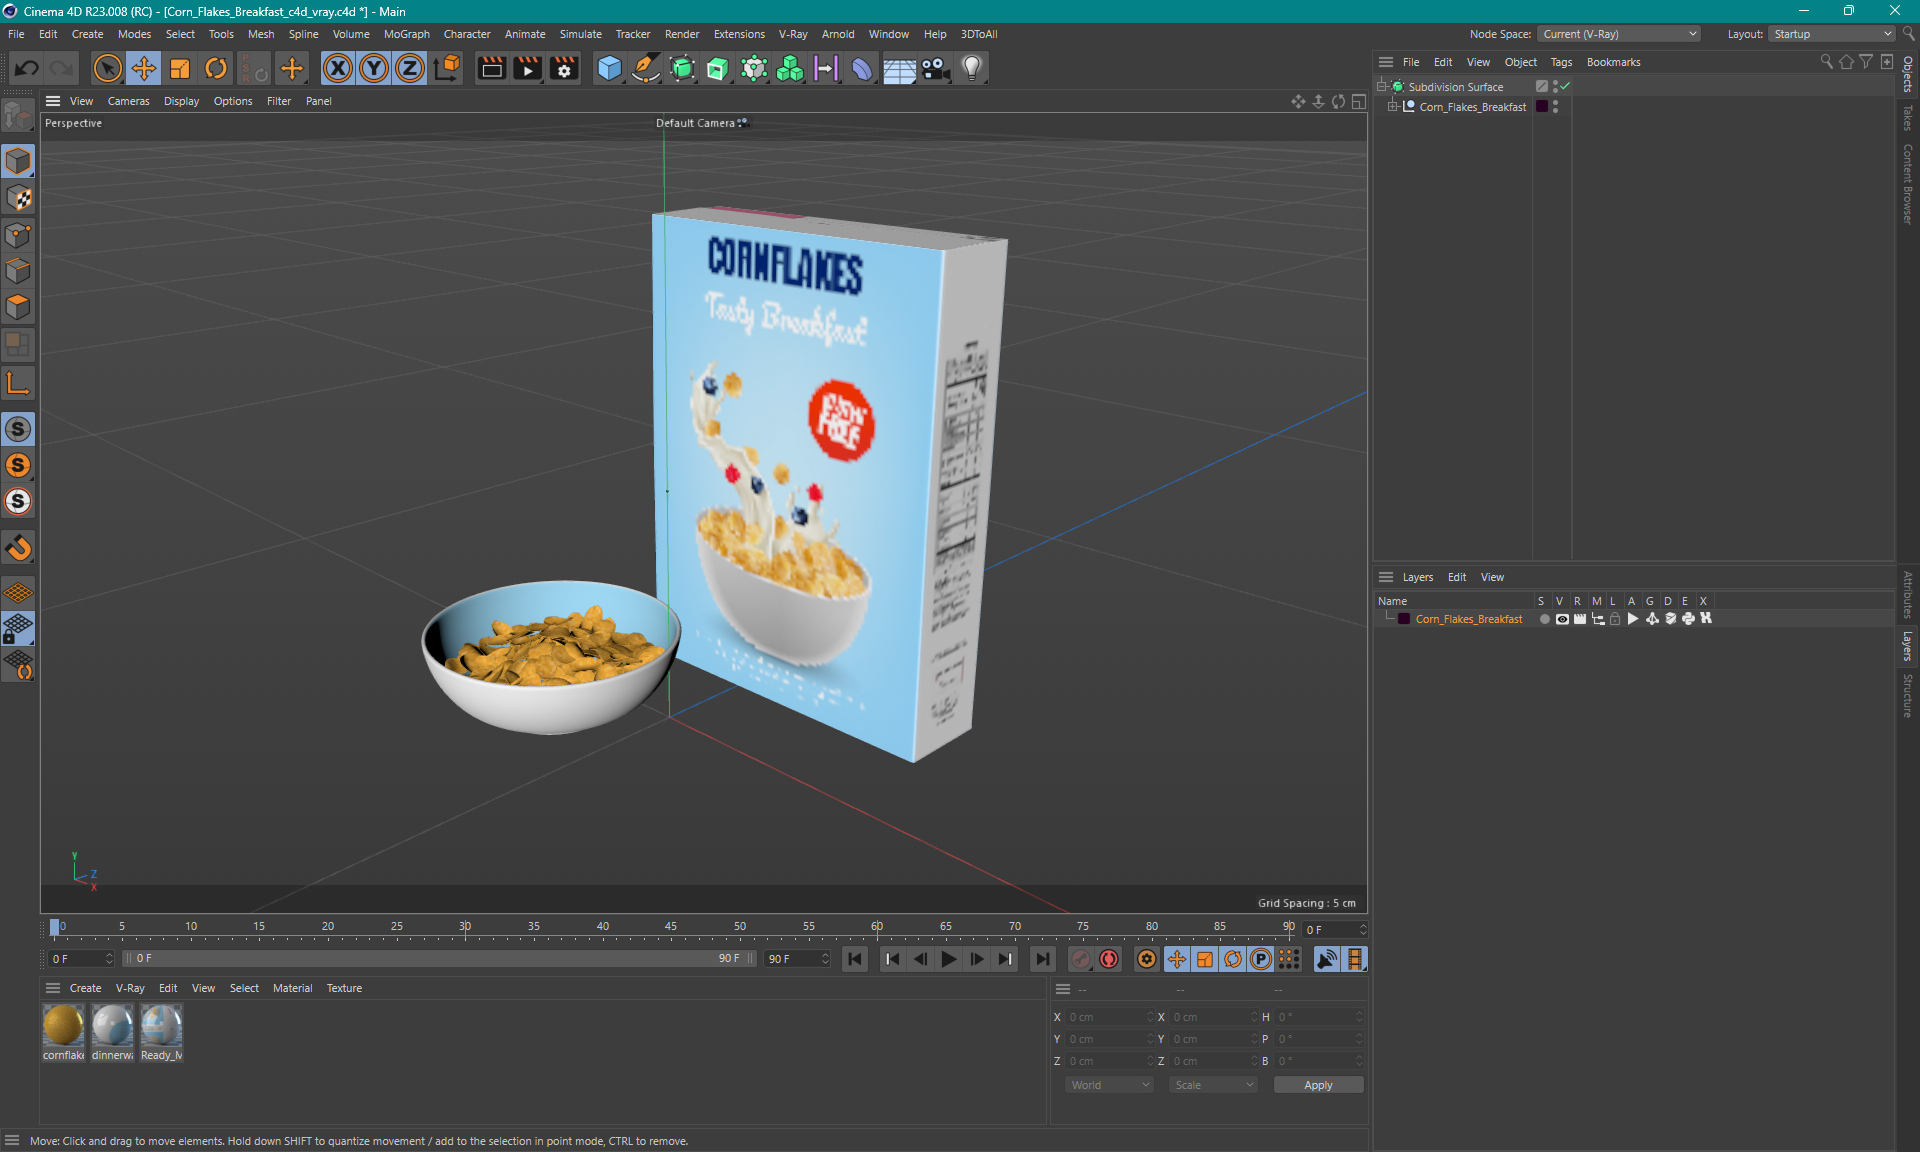Open the V-Ray menu
Screen dimensions: 1920x1152
coord(793,34)
